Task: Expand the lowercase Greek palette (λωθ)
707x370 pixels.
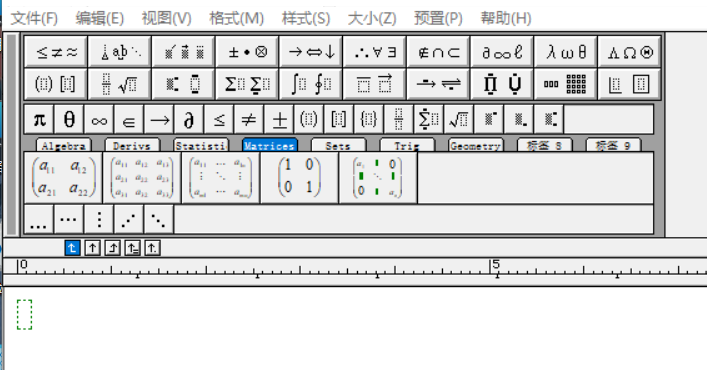Action: (566, 52)
